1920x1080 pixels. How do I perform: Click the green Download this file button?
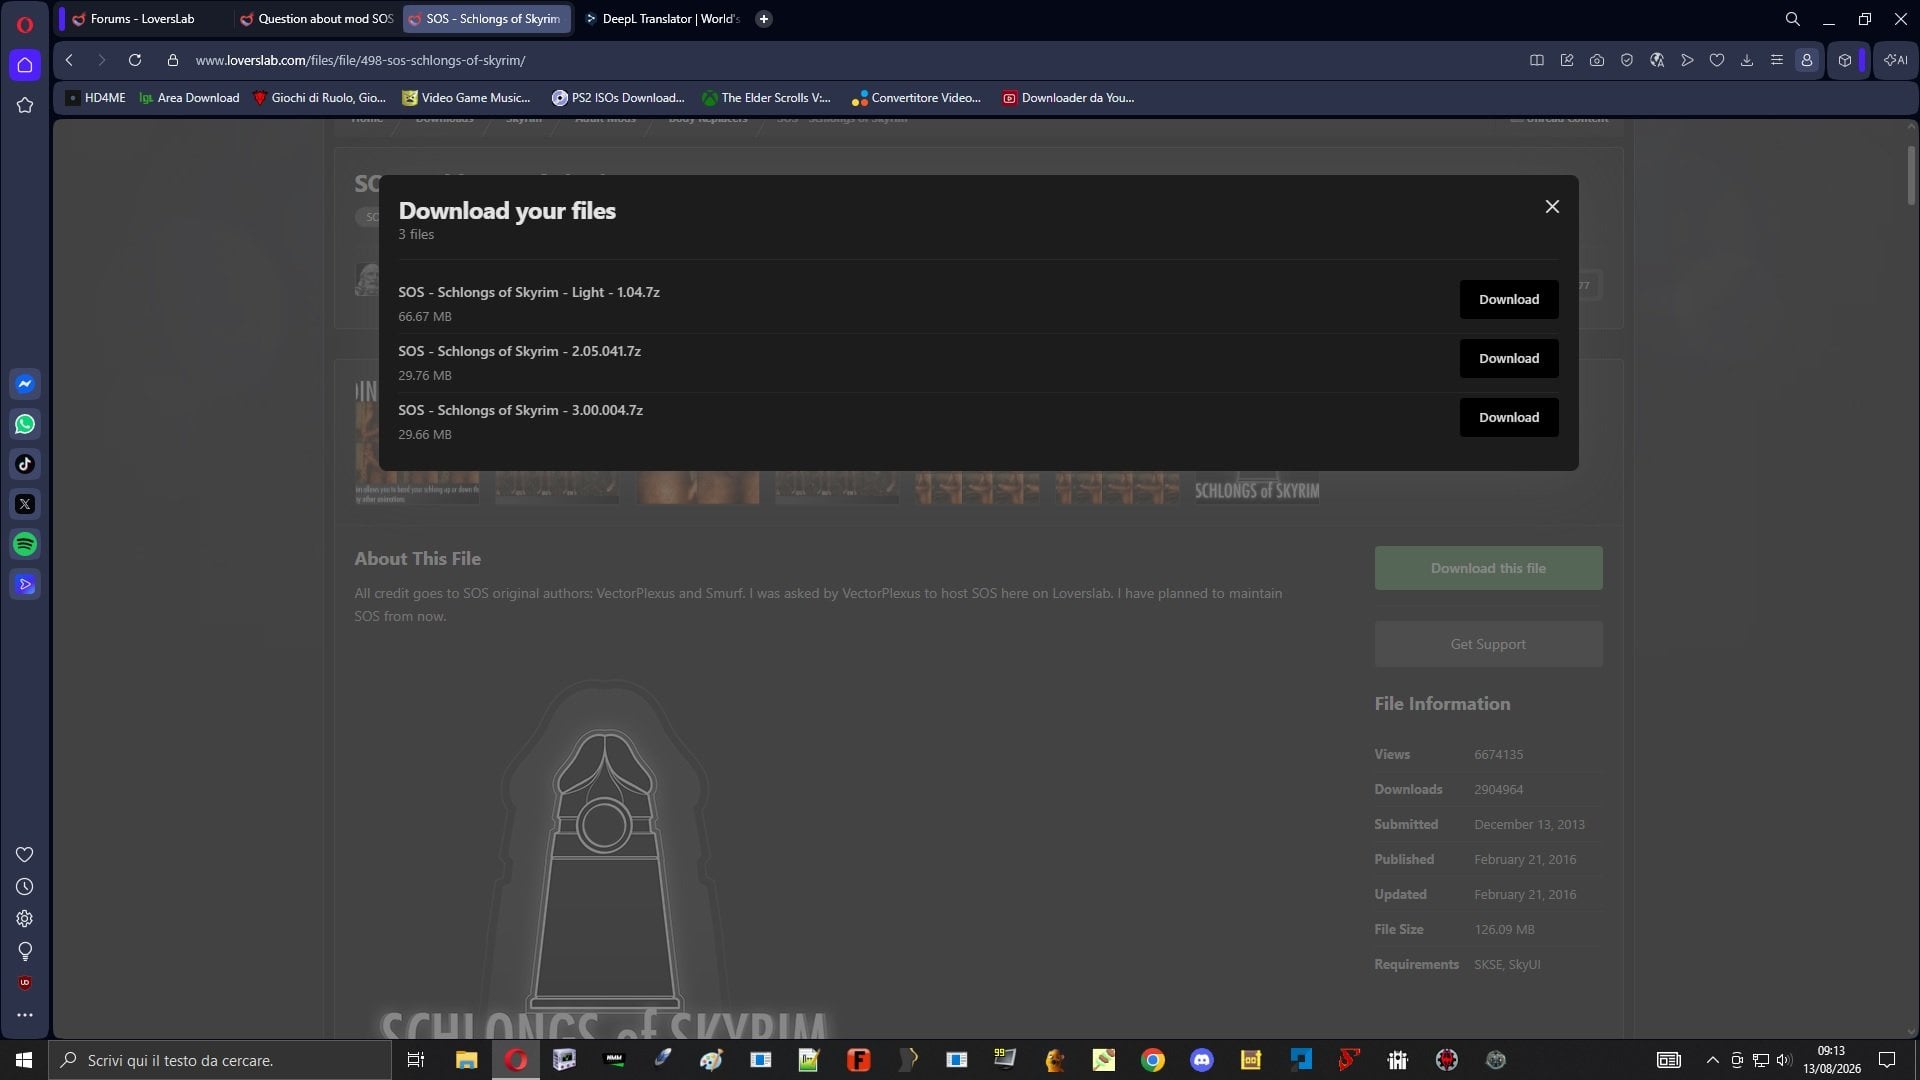(1488, 568)
